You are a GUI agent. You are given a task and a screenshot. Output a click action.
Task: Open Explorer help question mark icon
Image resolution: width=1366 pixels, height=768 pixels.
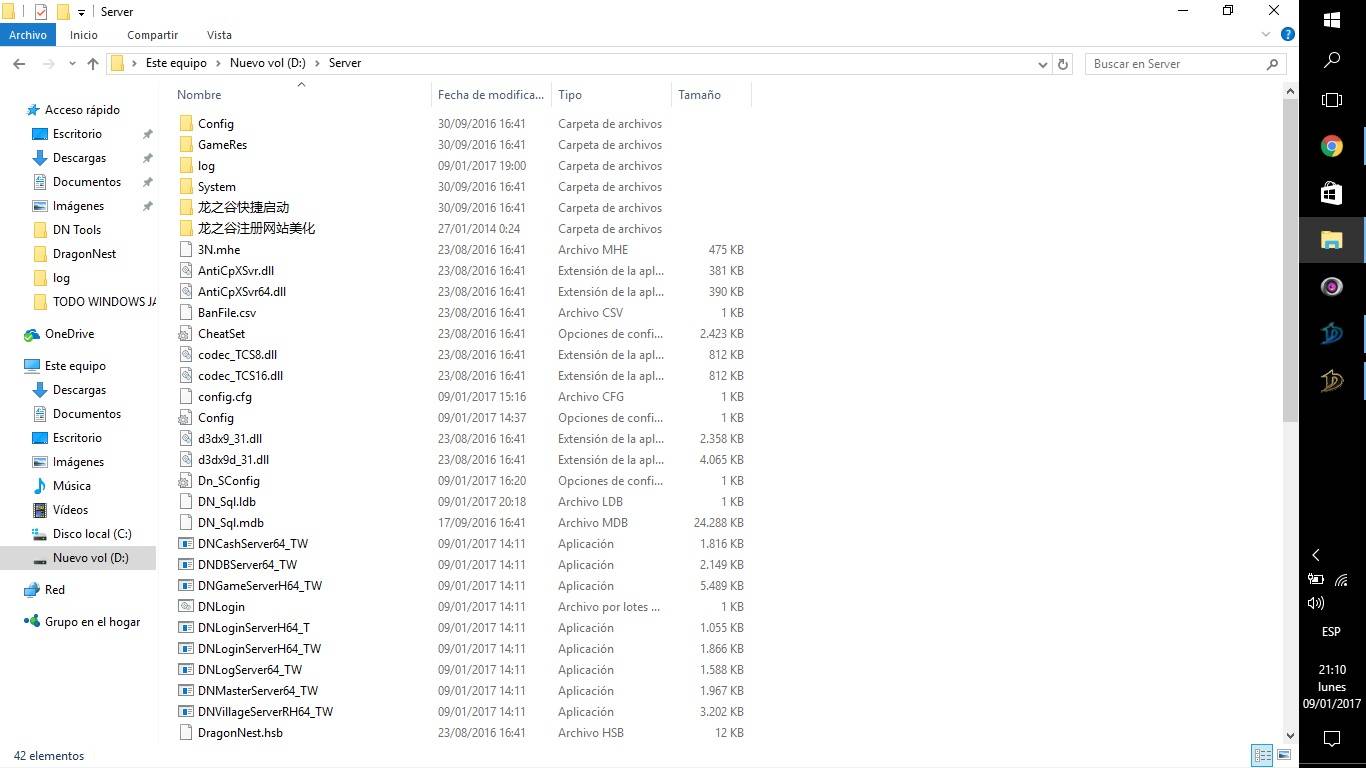(1288, 35)
